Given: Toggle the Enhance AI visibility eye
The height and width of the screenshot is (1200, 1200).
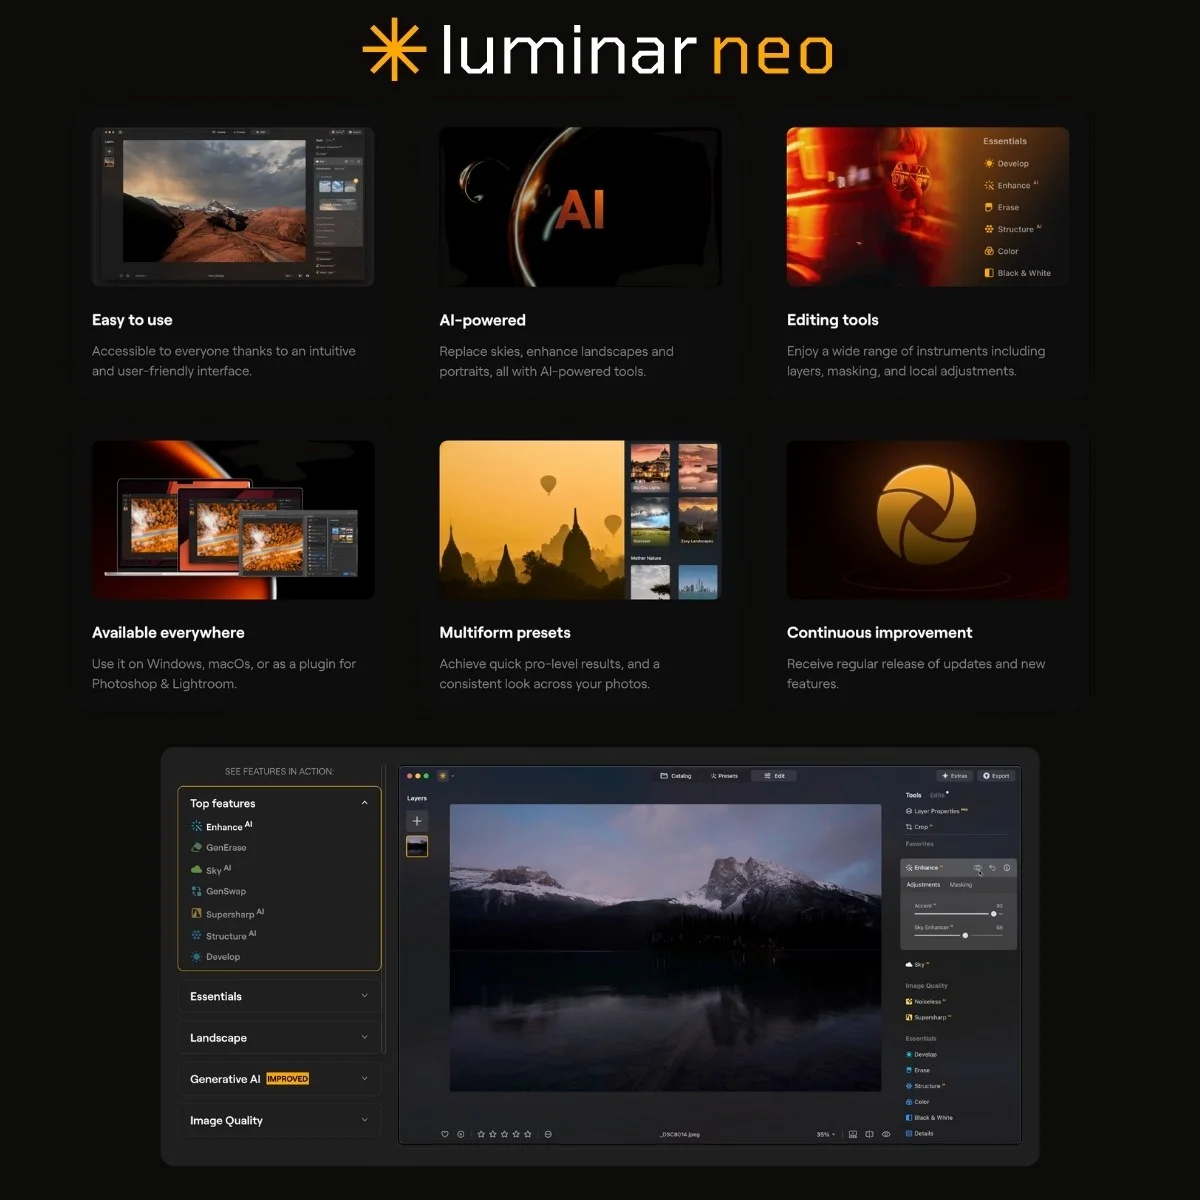Looking at the screenshot, I should [978, 868].
